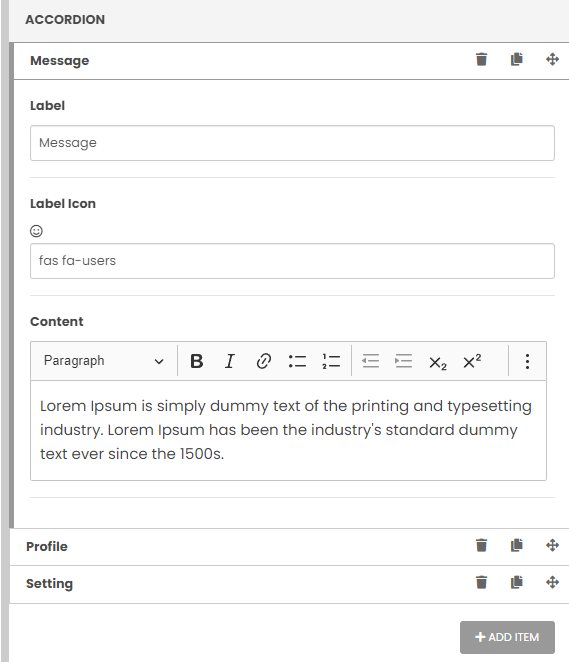Click the move handle of Setting item
This screenshot has width=569, height=662.
[x=552, y=583]
